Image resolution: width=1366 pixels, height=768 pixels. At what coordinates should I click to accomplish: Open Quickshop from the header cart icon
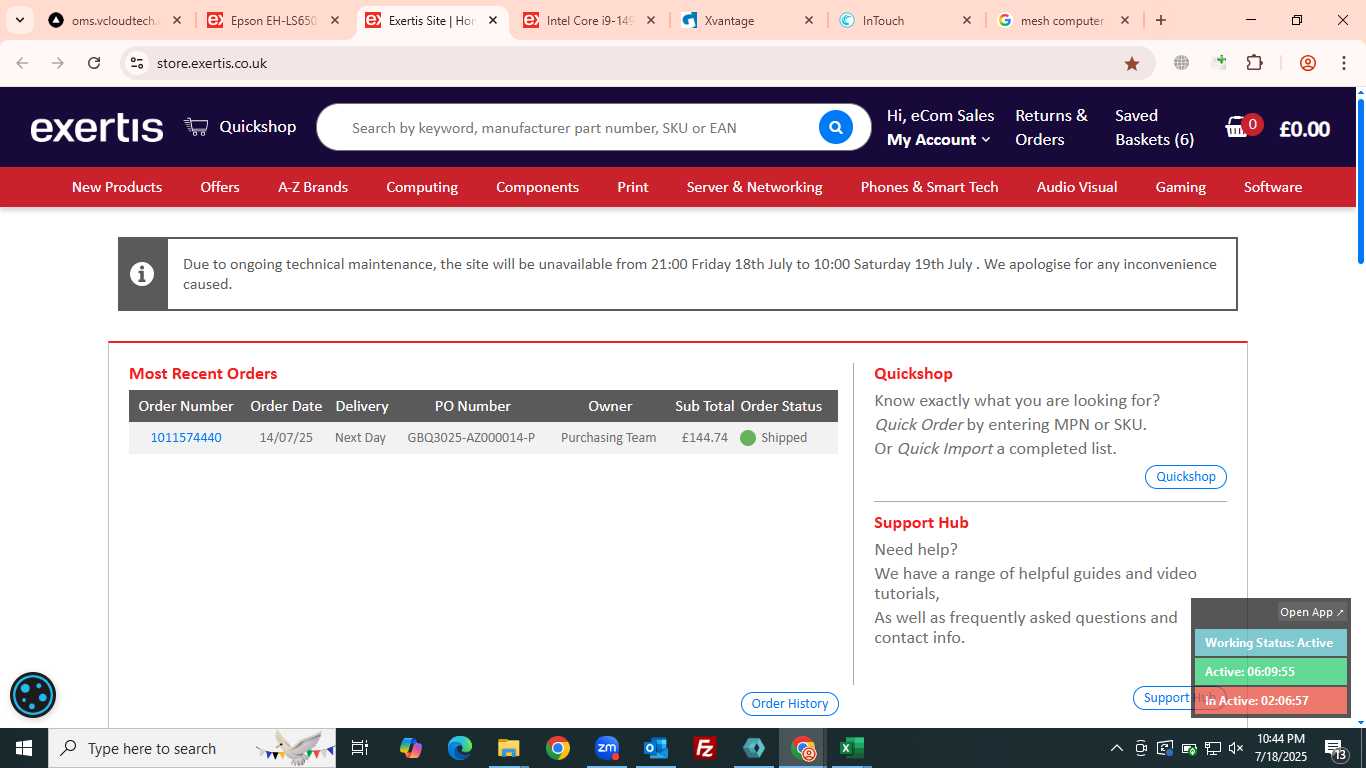pyautogui.click(x=240, y=127)
